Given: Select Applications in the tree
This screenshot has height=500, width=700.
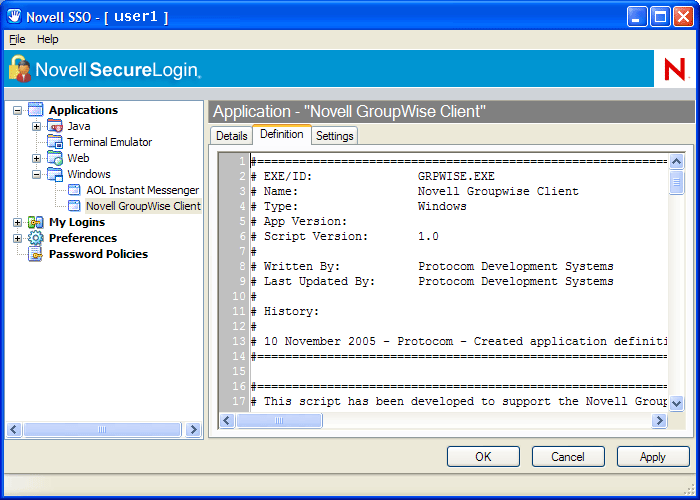Looking at the screenshot, I should point(83,110).
